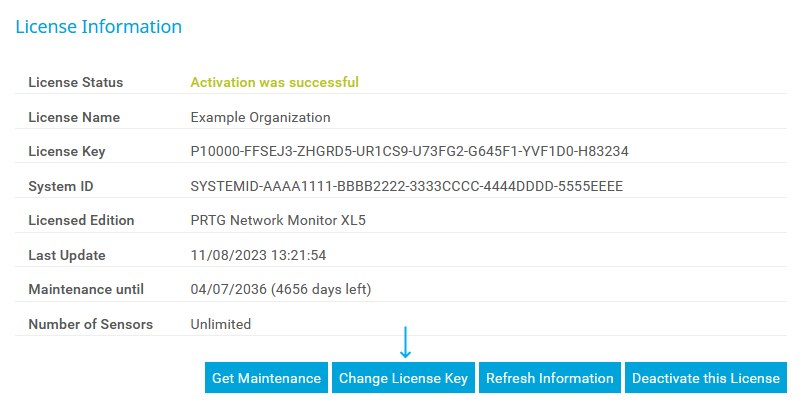The image size is (805, 408).
Task: Click Deactivate this License button
Action: coord(705,378)
